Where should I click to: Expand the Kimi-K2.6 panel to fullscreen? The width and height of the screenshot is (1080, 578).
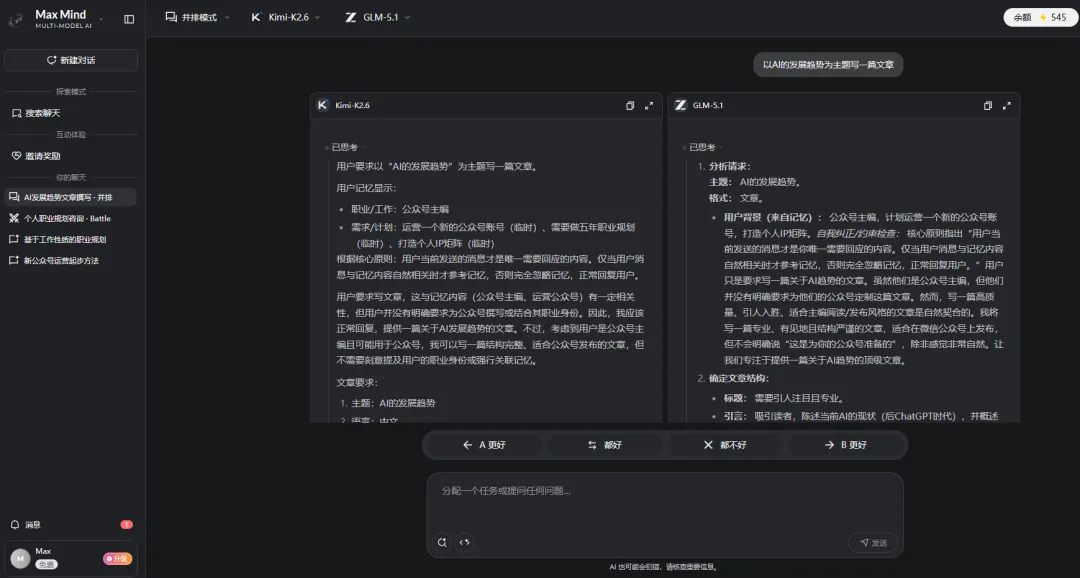(649, 105)
